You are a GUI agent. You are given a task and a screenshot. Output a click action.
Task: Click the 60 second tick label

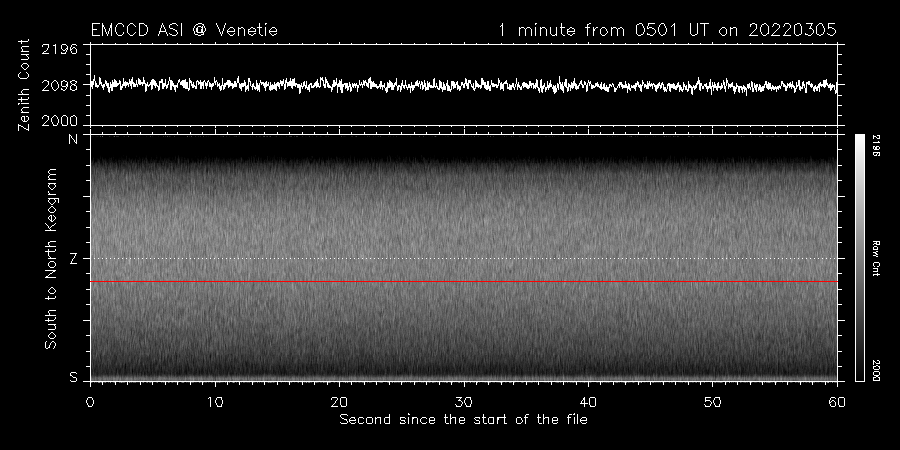click(837, 402)
